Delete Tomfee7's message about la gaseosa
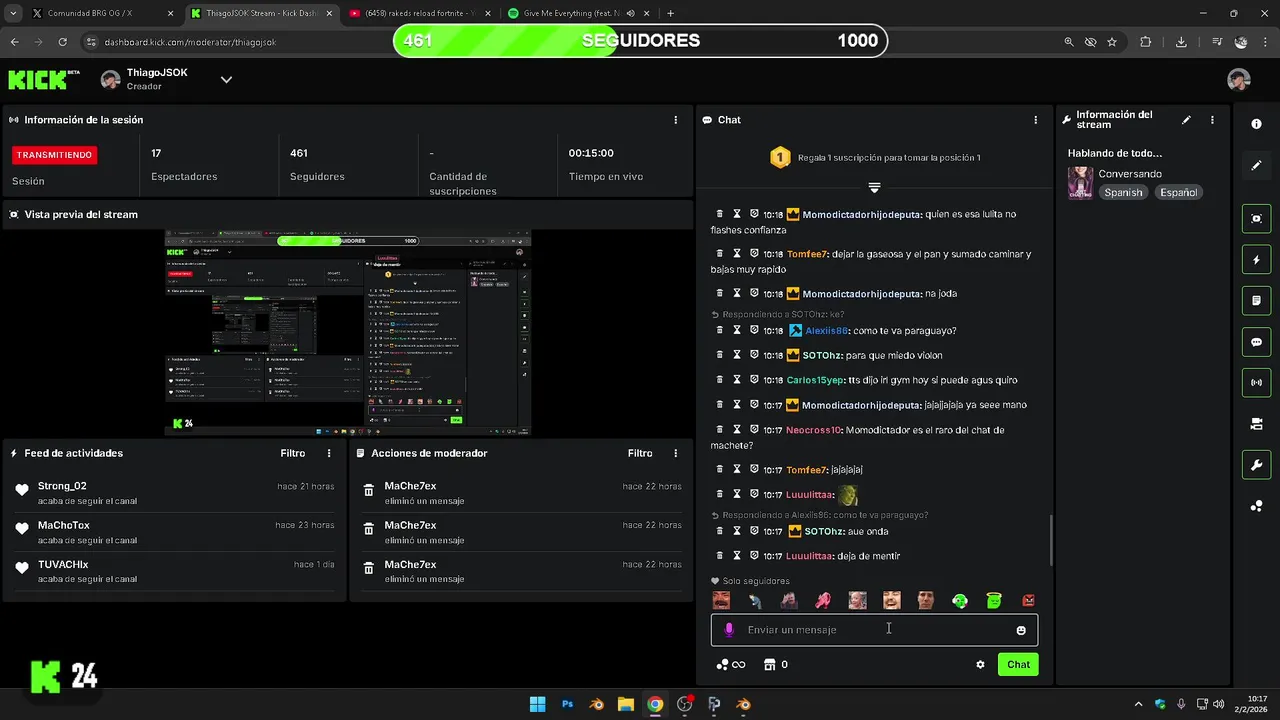The image size is (1280, 720). pyautogui.click(x=719, y=254)
